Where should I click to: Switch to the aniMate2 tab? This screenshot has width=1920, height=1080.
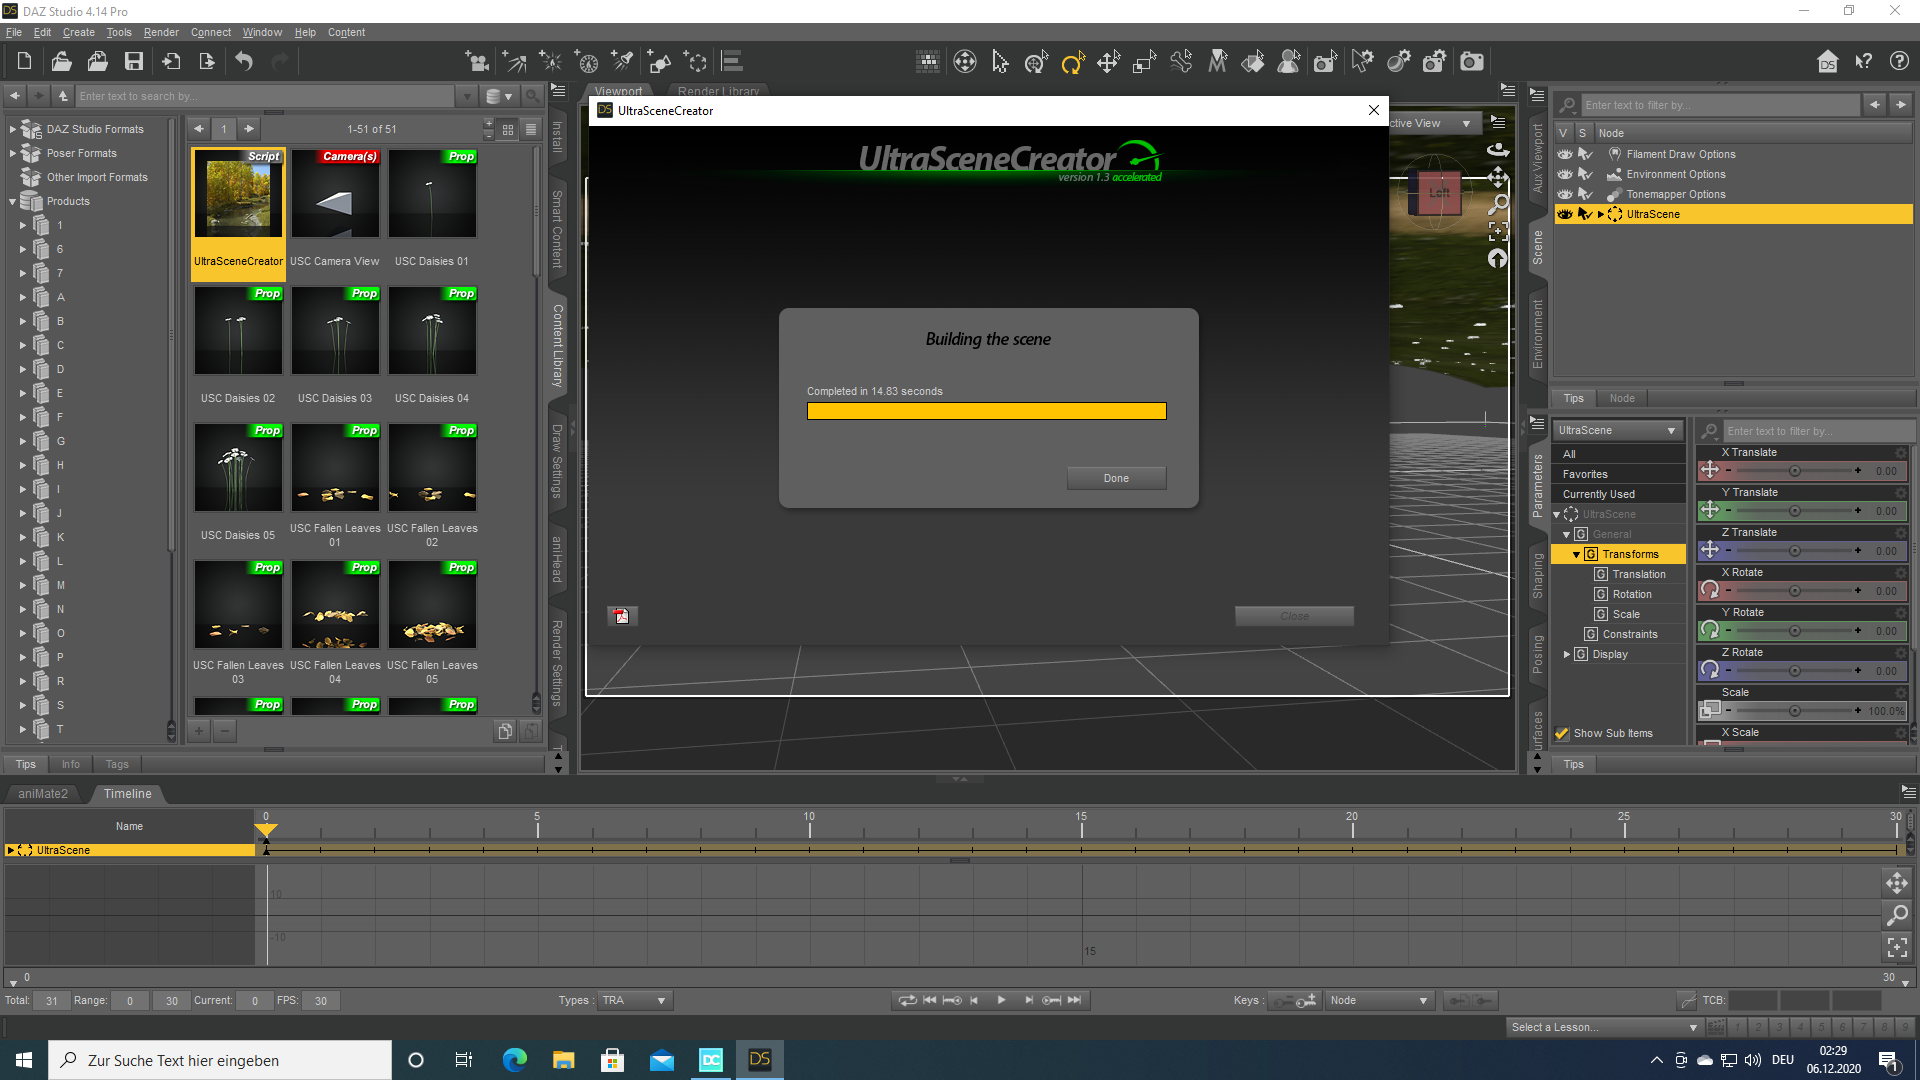[x=43, y=794]
